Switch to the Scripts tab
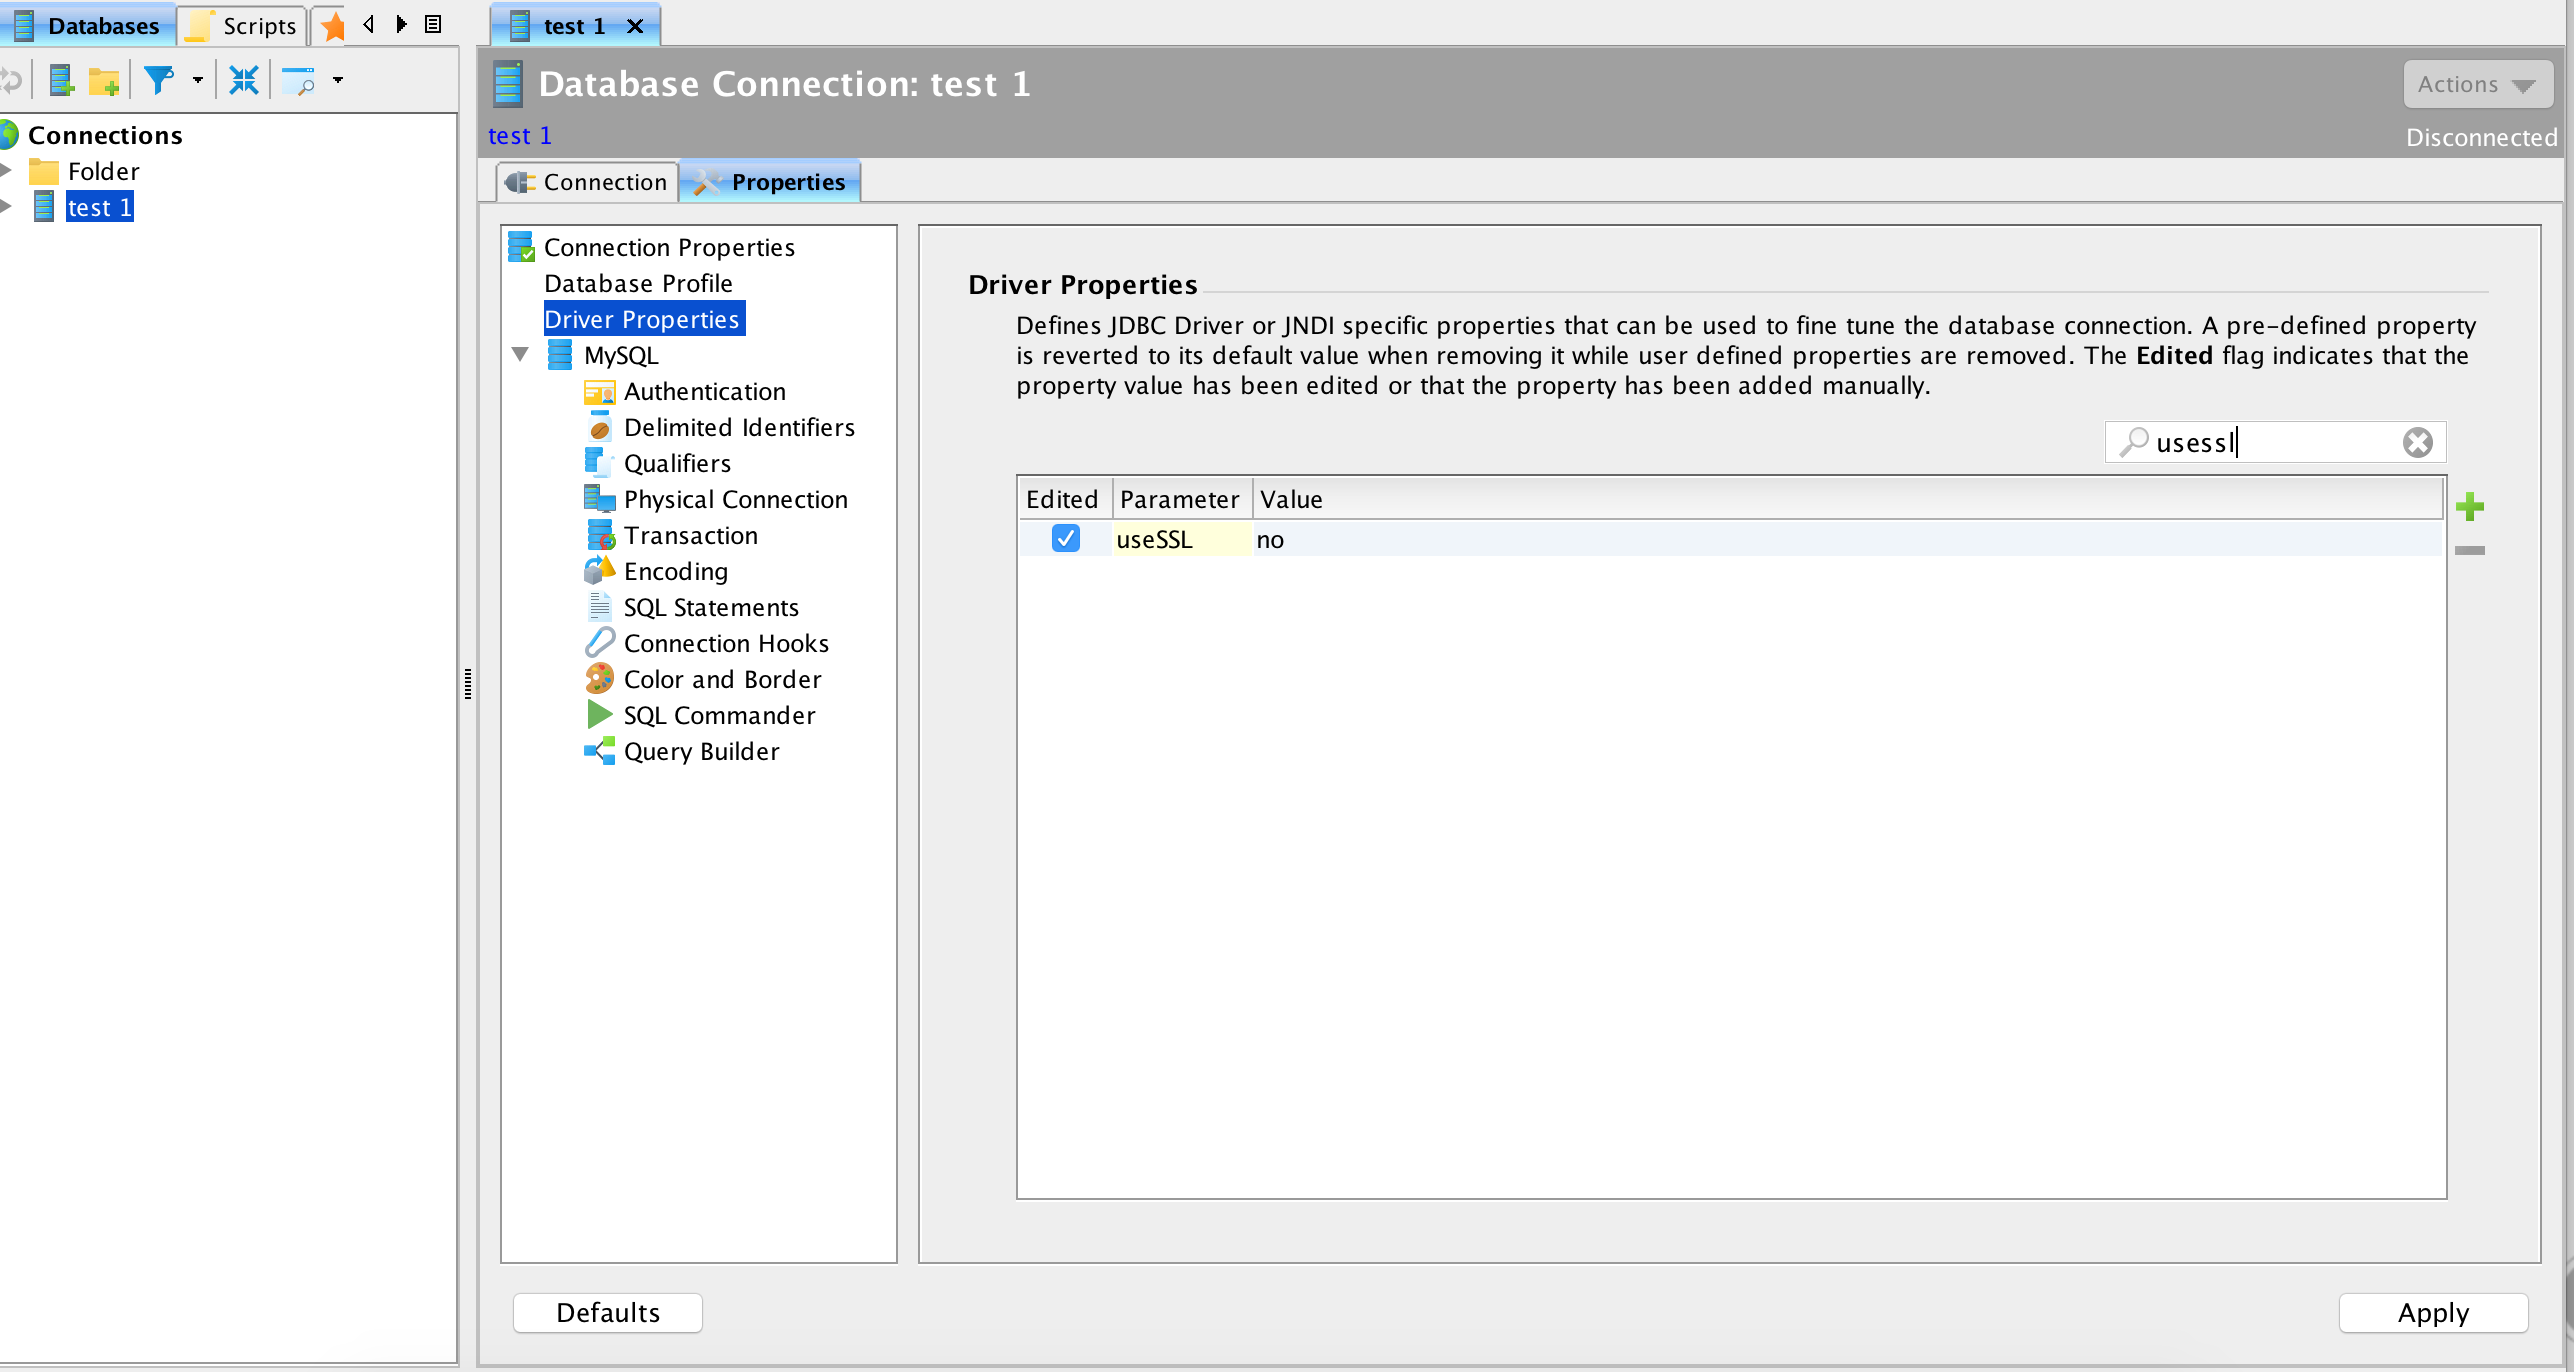Viewport: 2574px width, 1372px height. pyautogui.click(x=243, y=26)
